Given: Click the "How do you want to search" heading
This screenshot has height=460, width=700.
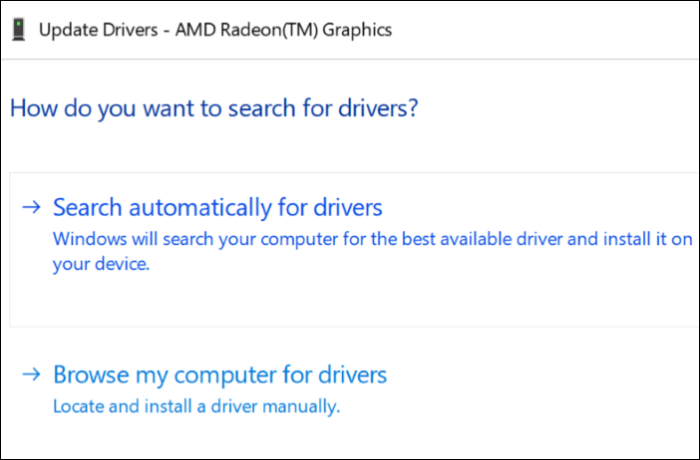Looking at the screenshot, I should pos(213,108).
